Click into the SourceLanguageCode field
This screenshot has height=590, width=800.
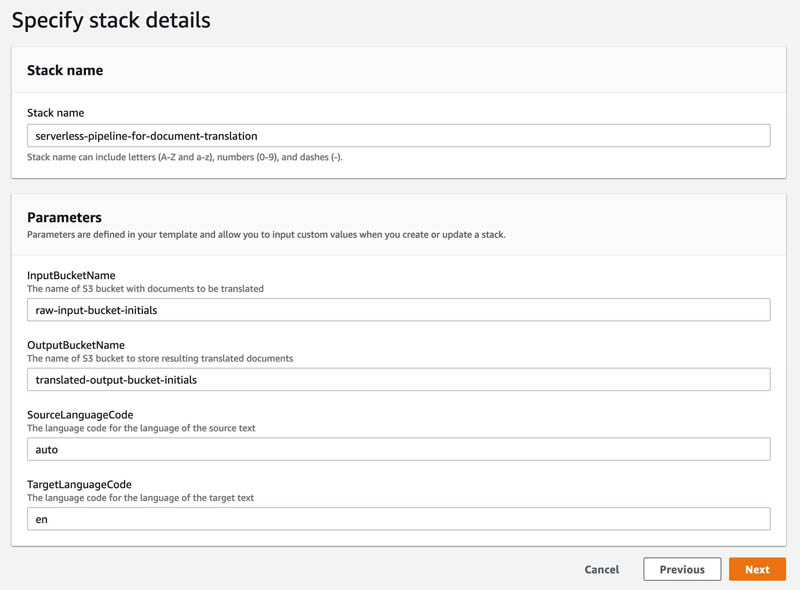click(398, 449)
